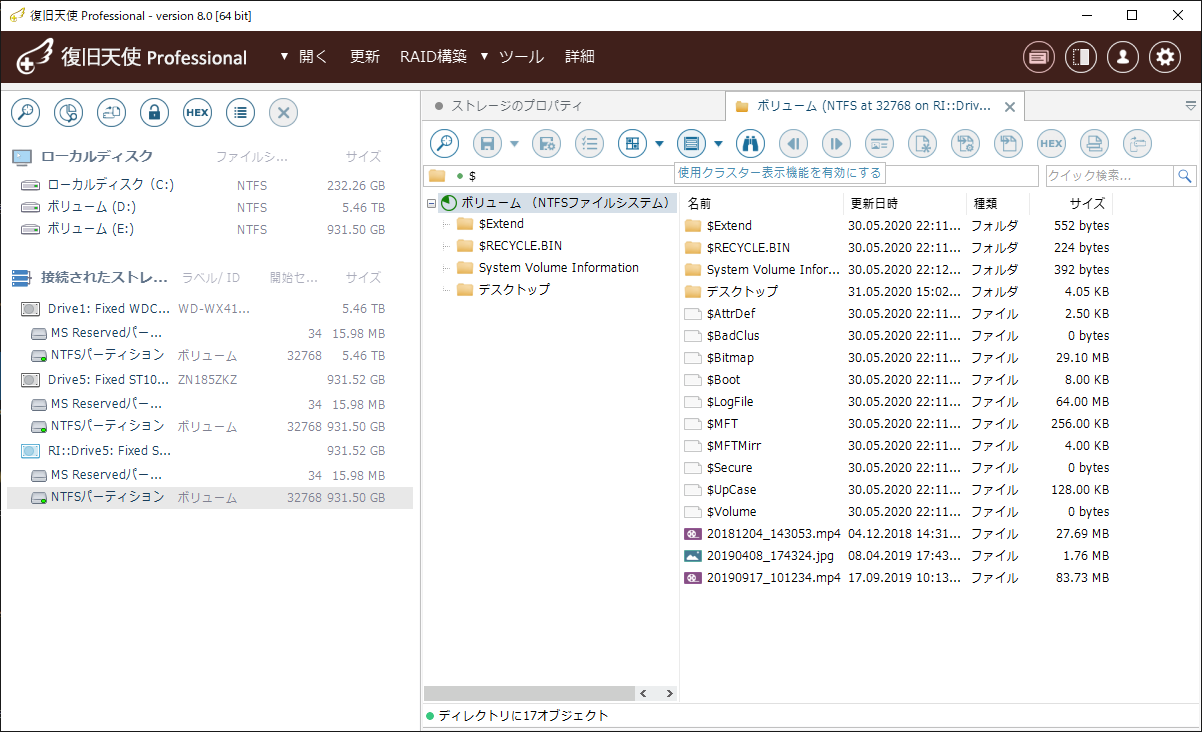Click the quick search magnifier button

pyautogui.click(x=1185, y=176)
